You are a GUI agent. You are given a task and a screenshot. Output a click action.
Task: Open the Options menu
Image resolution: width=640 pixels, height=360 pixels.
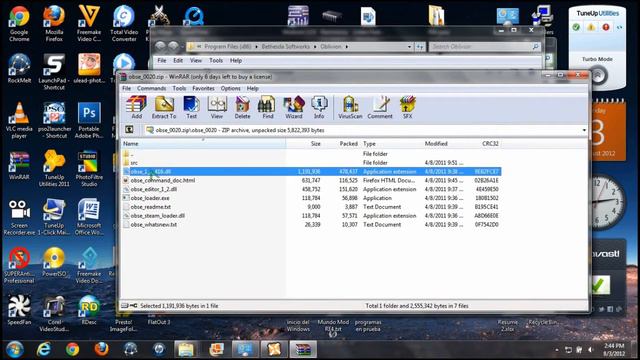click(231, 88)
